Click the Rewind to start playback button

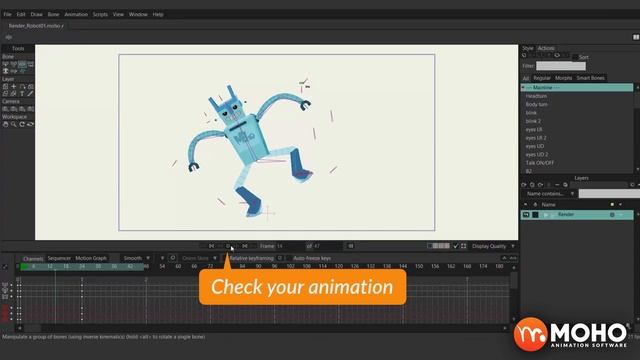[x=211, y=246]
